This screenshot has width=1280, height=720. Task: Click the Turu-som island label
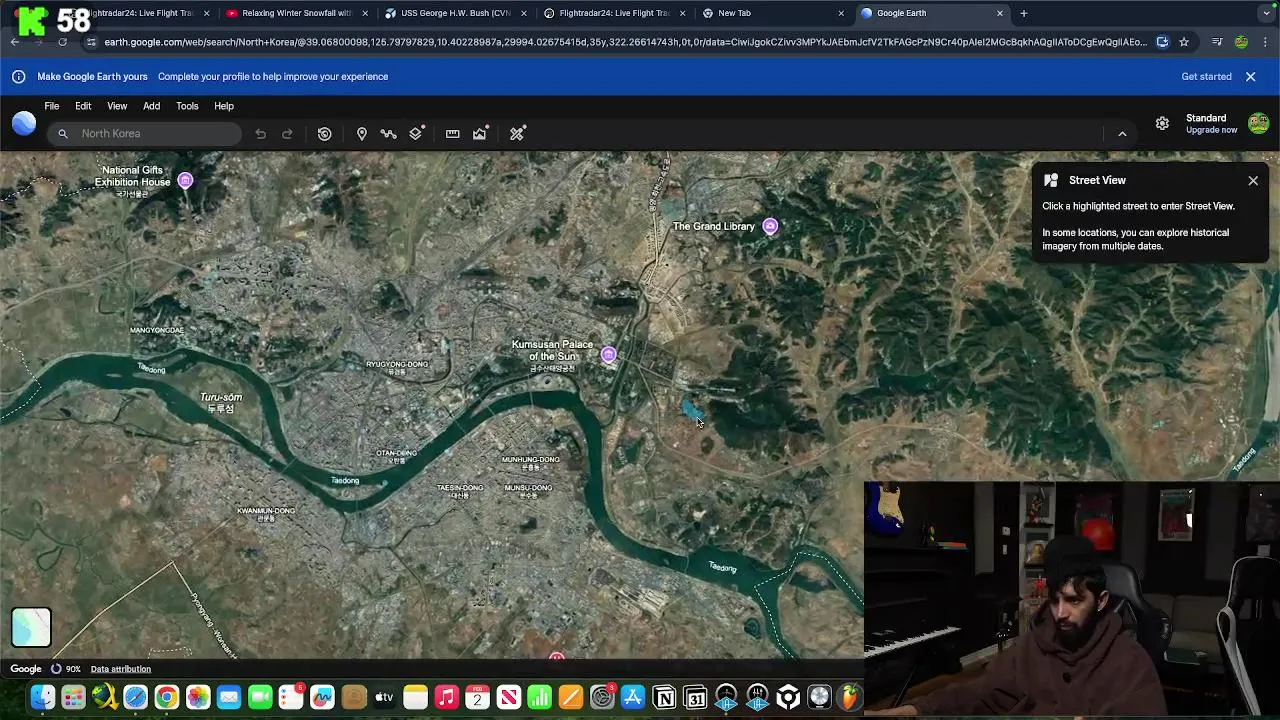[221, 402]
